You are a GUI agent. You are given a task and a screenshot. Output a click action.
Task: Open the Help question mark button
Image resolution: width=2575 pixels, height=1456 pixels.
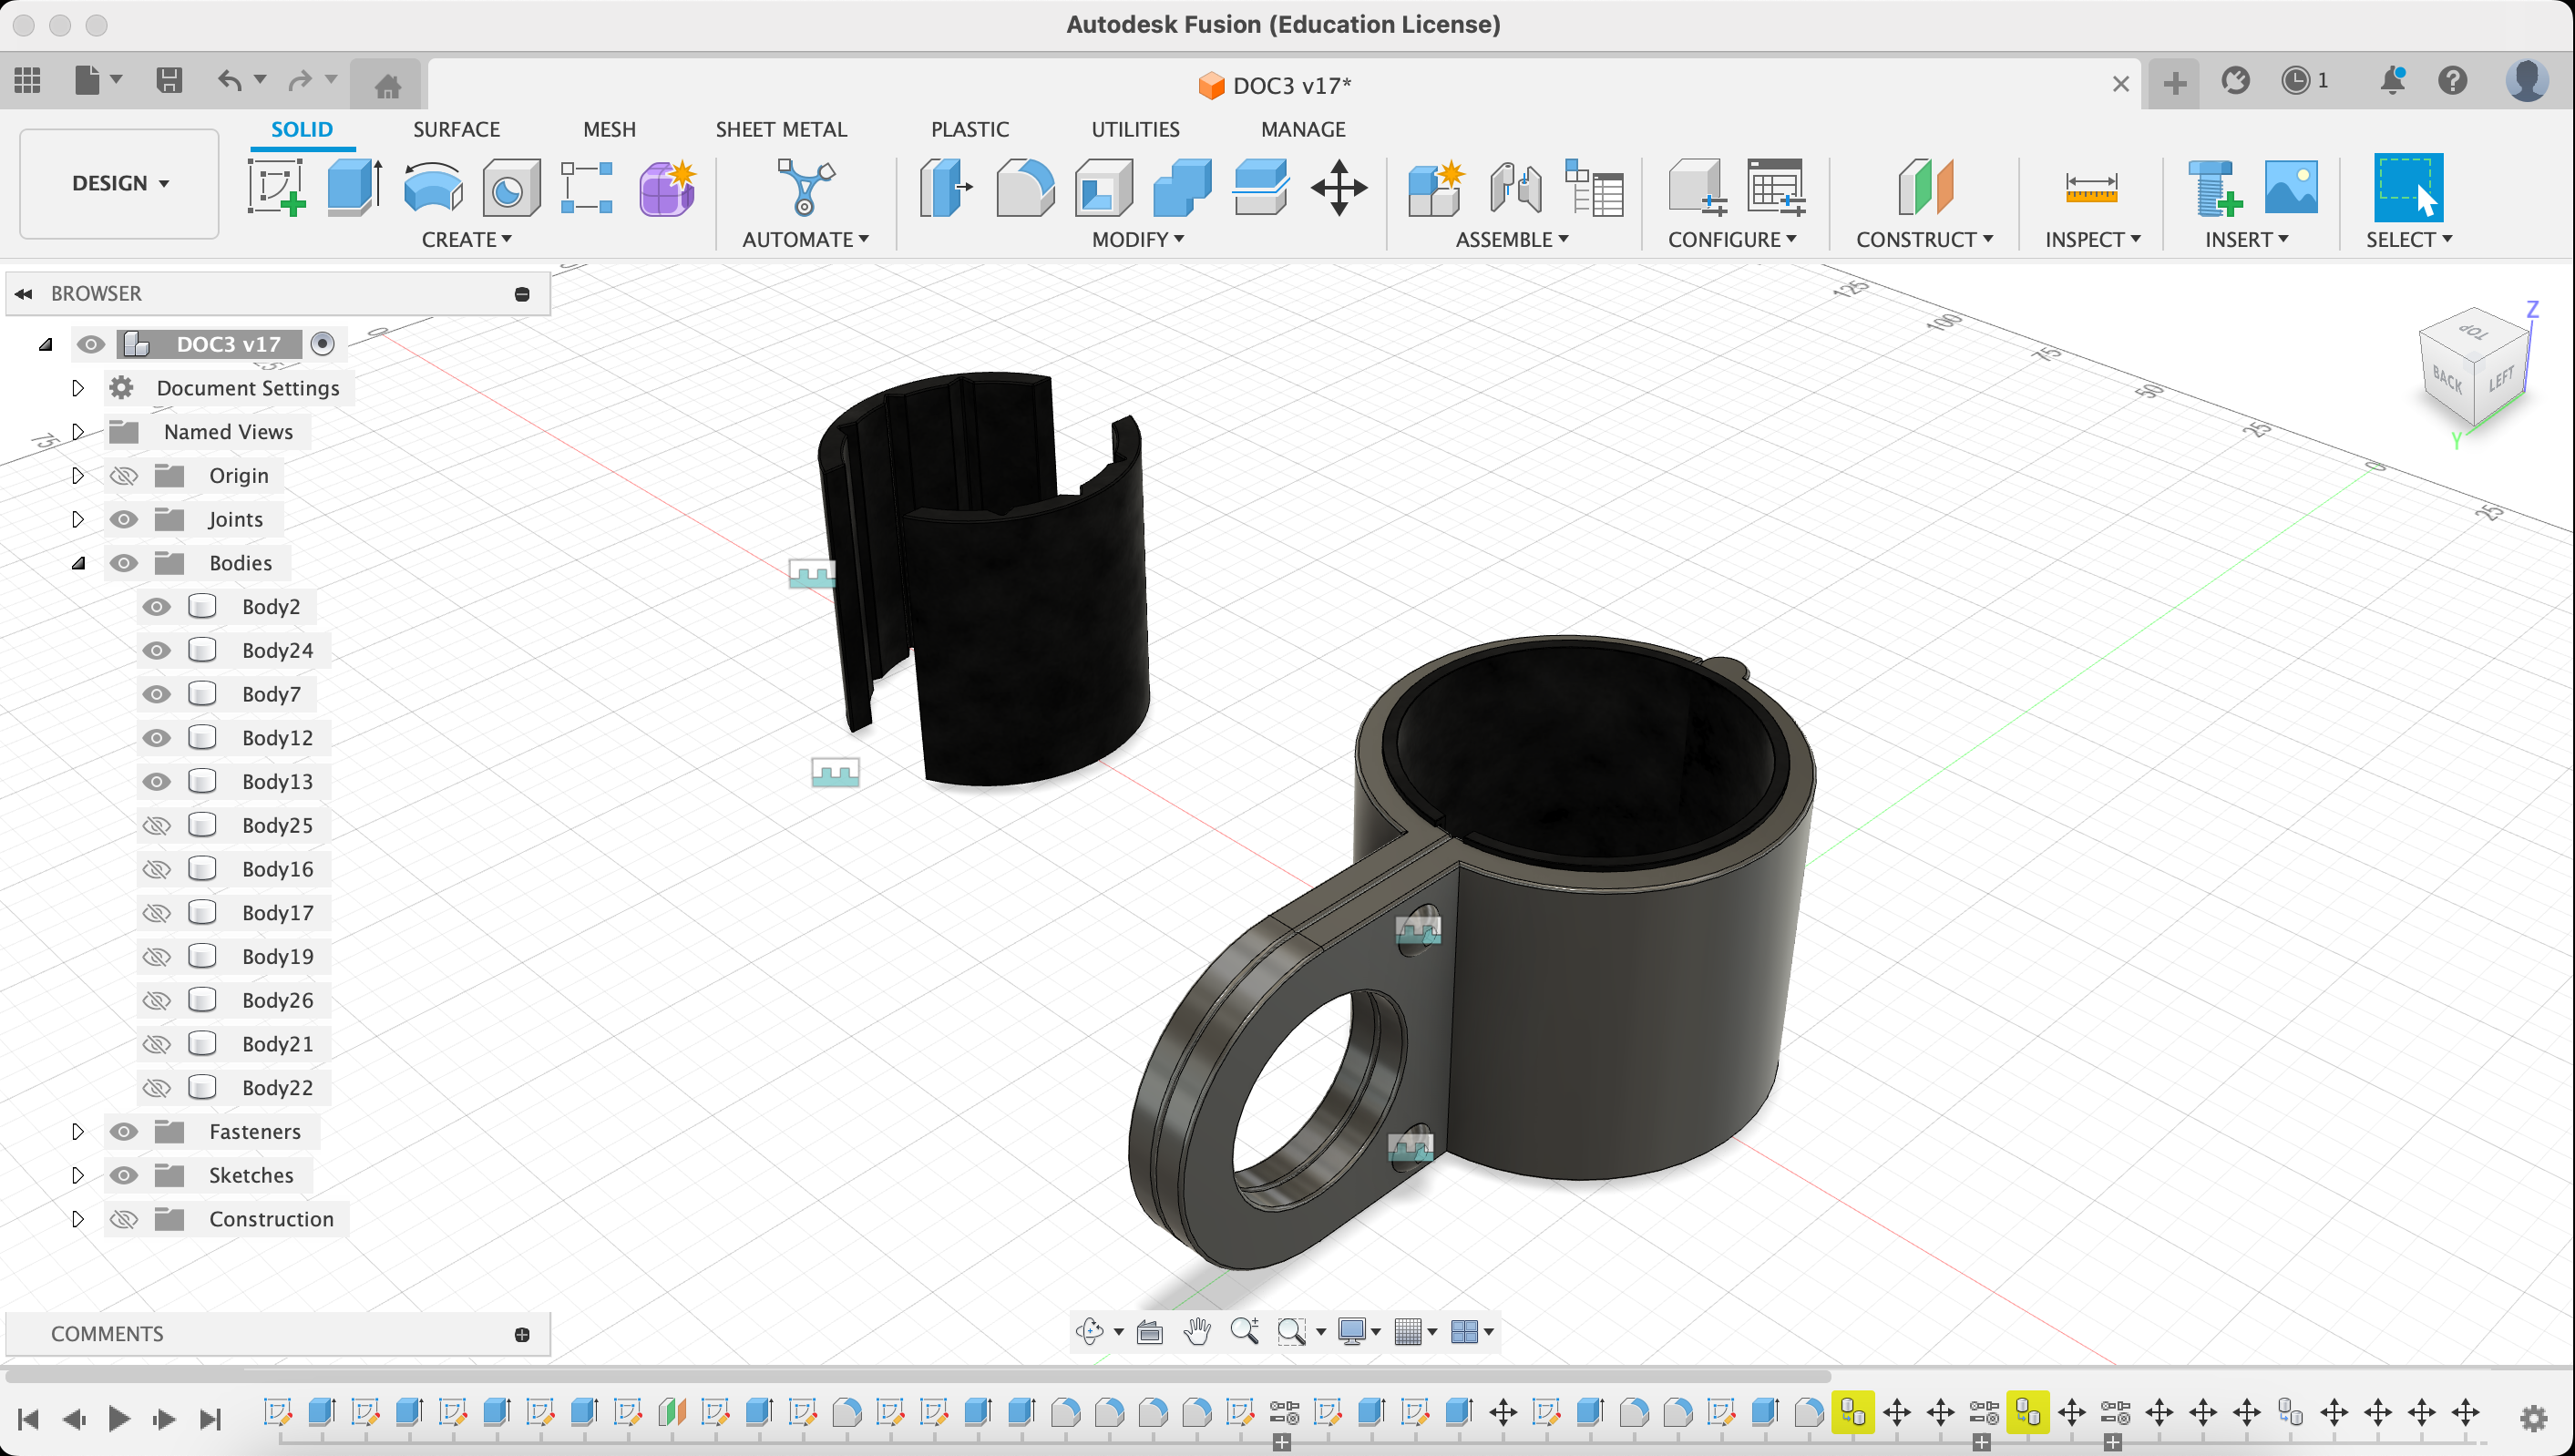click(2452, 80)
